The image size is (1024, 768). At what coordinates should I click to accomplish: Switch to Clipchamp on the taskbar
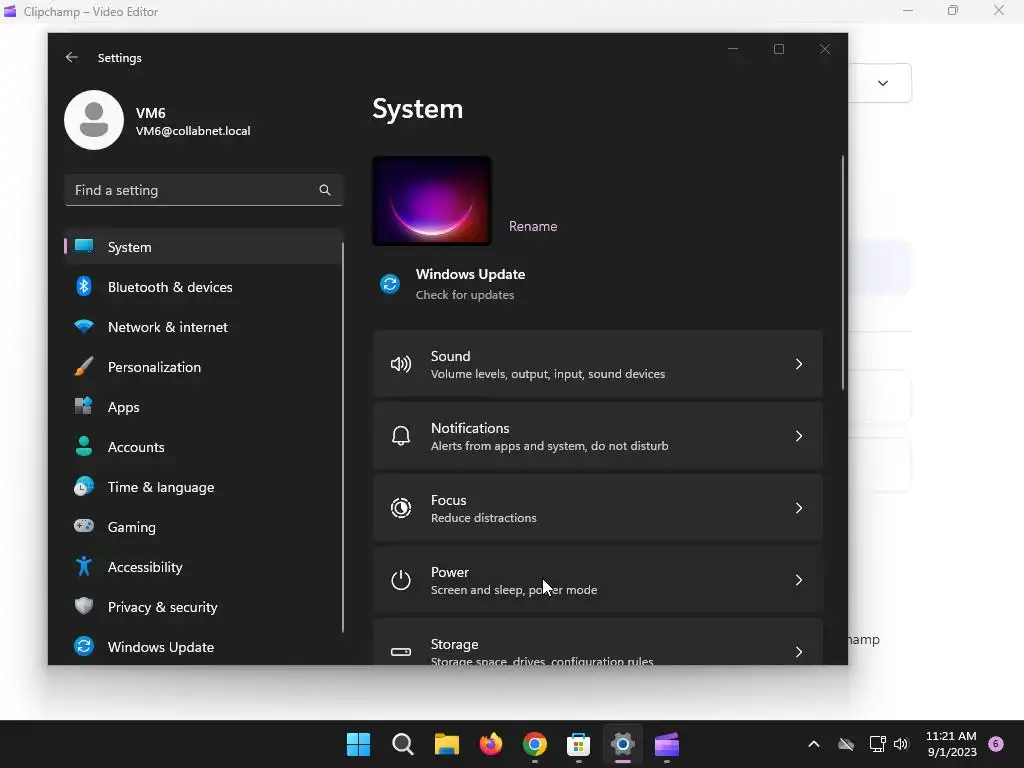point(667,744)
